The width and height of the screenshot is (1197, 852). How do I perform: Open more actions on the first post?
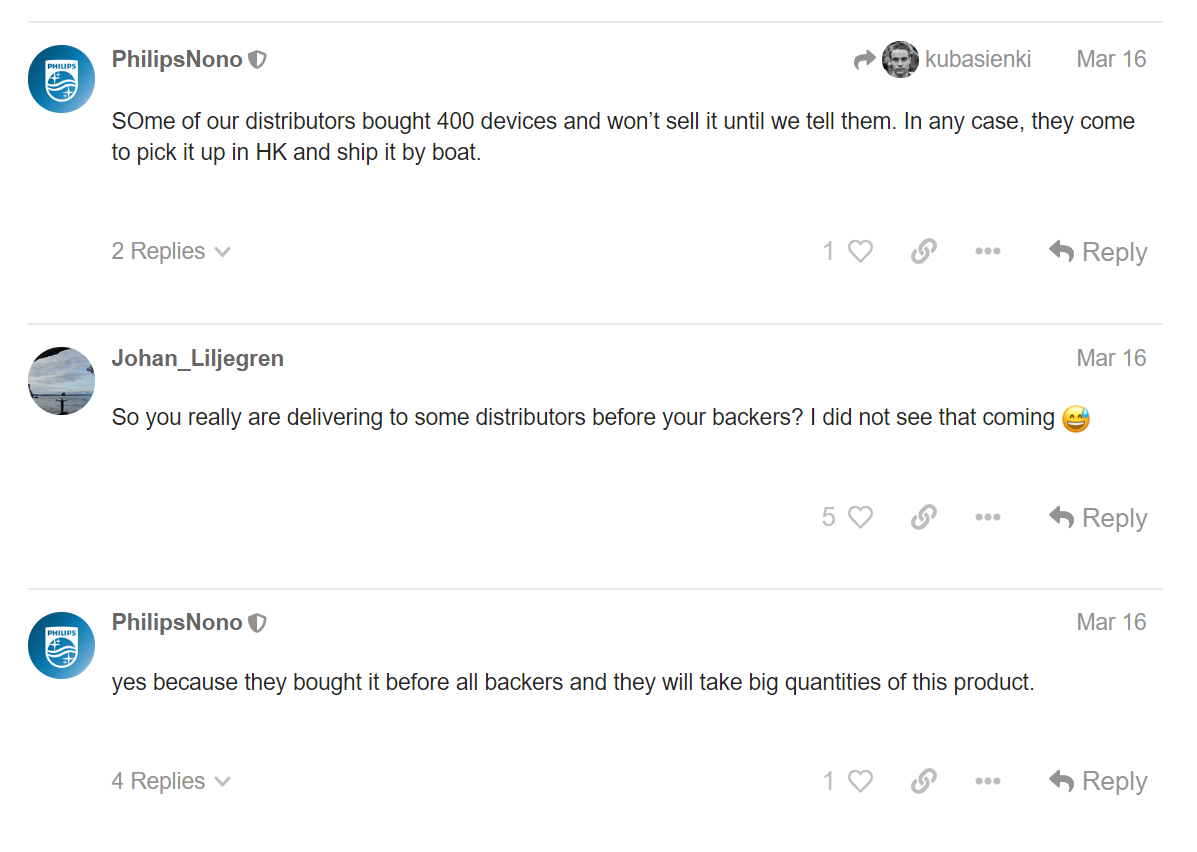(x=988, y=251)
